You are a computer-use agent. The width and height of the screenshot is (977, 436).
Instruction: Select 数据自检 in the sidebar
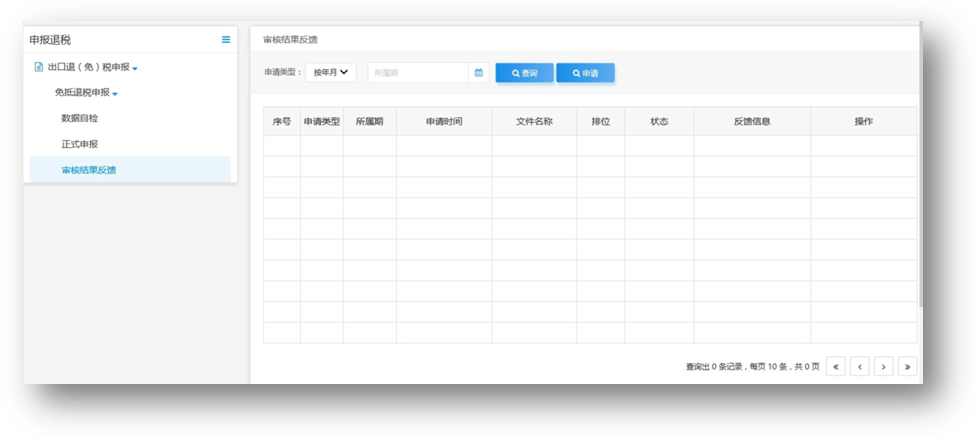(80, 118)
